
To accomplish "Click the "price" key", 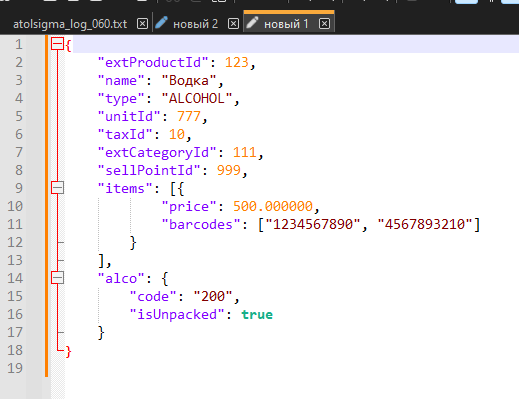I will (189, 207).
